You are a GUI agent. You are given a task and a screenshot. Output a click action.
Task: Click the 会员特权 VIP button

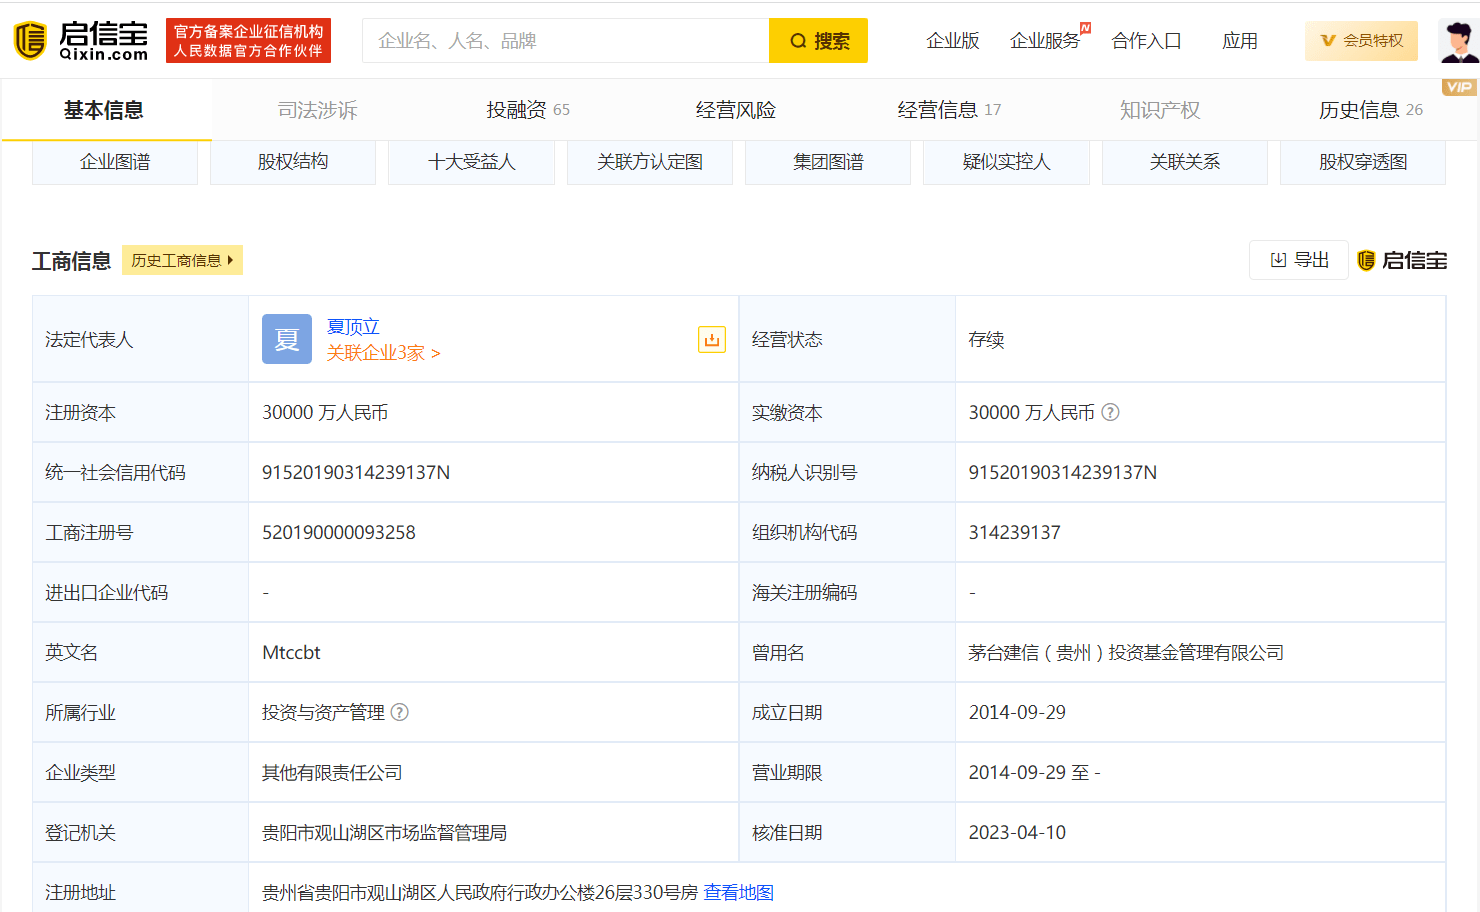tap(1361, 41)
